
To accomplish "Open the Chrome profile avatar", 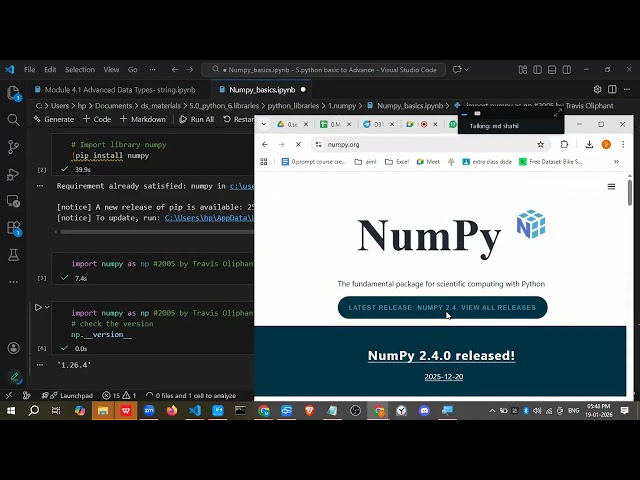I will (x=606, y=144).
